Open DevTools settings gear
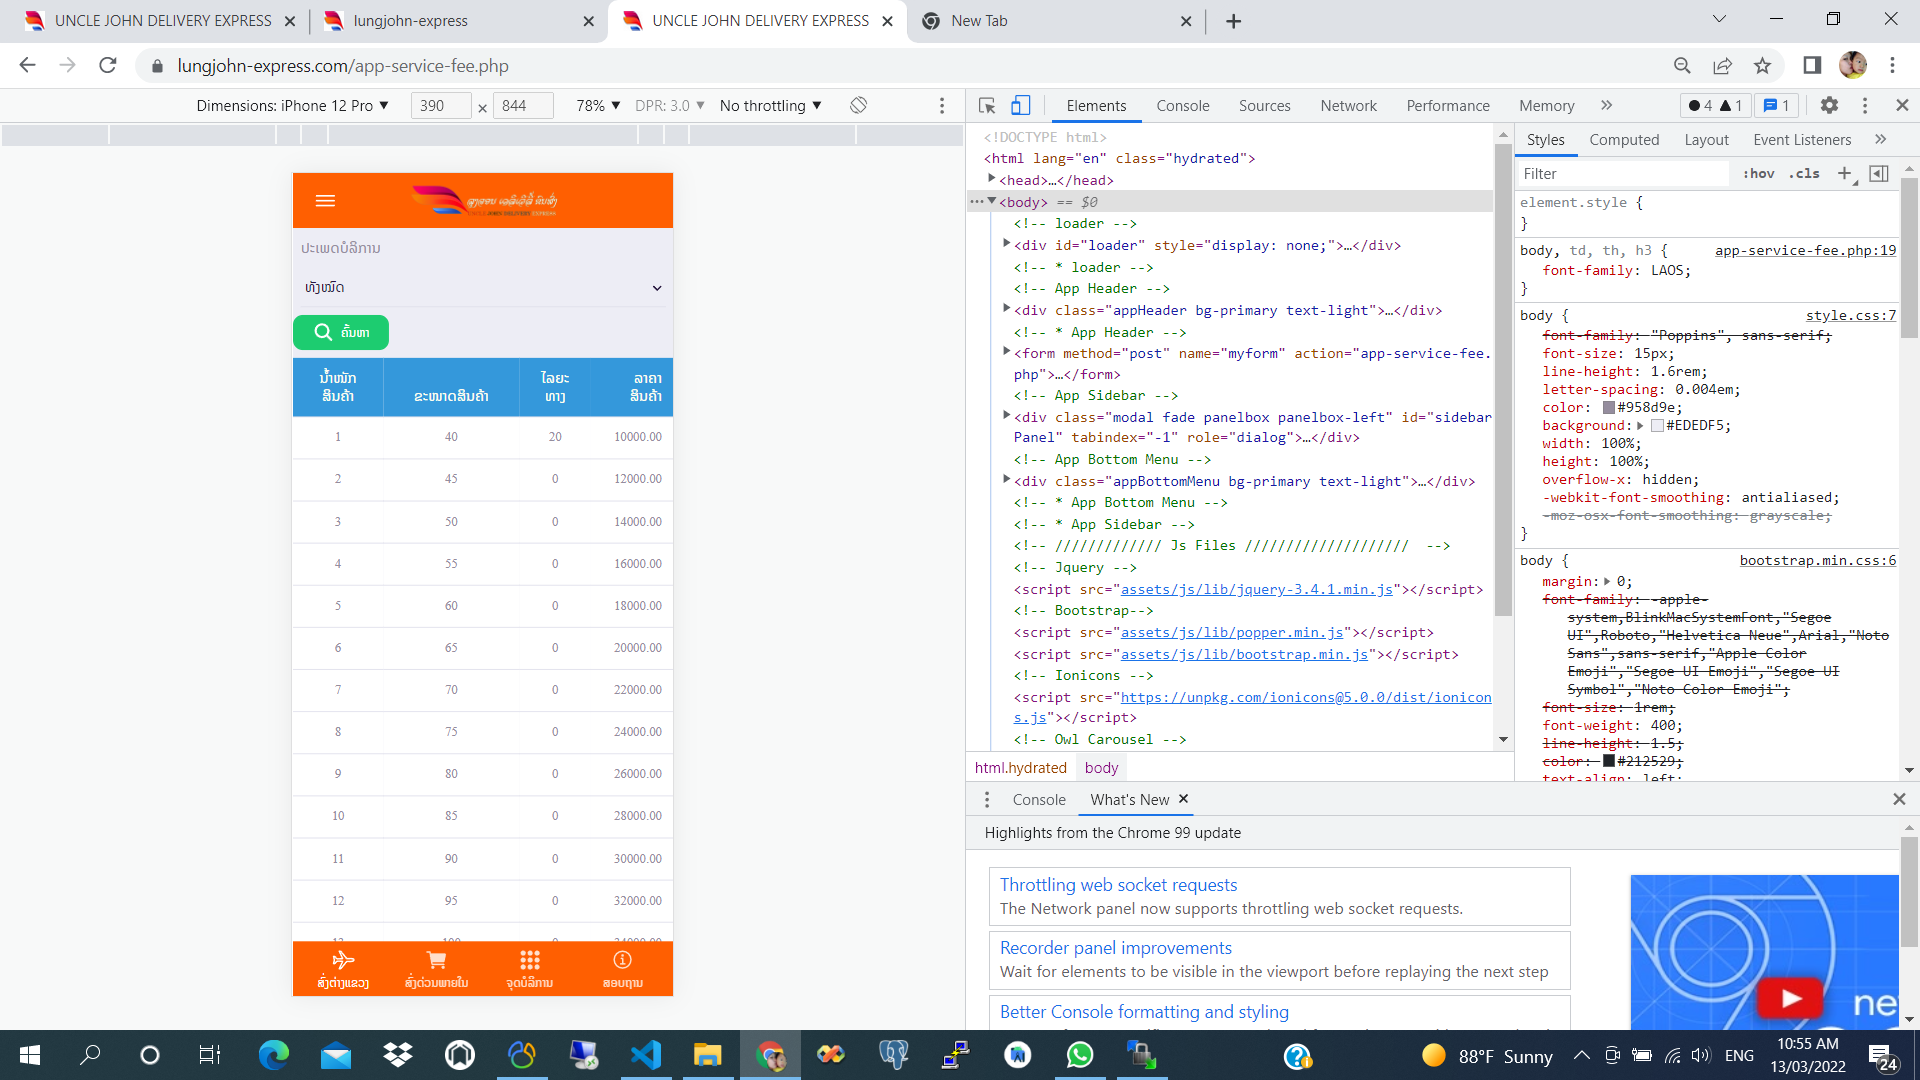The width and height of the screenshot is (1920, 1080). pyautogui.click(x=1829, y=105)
